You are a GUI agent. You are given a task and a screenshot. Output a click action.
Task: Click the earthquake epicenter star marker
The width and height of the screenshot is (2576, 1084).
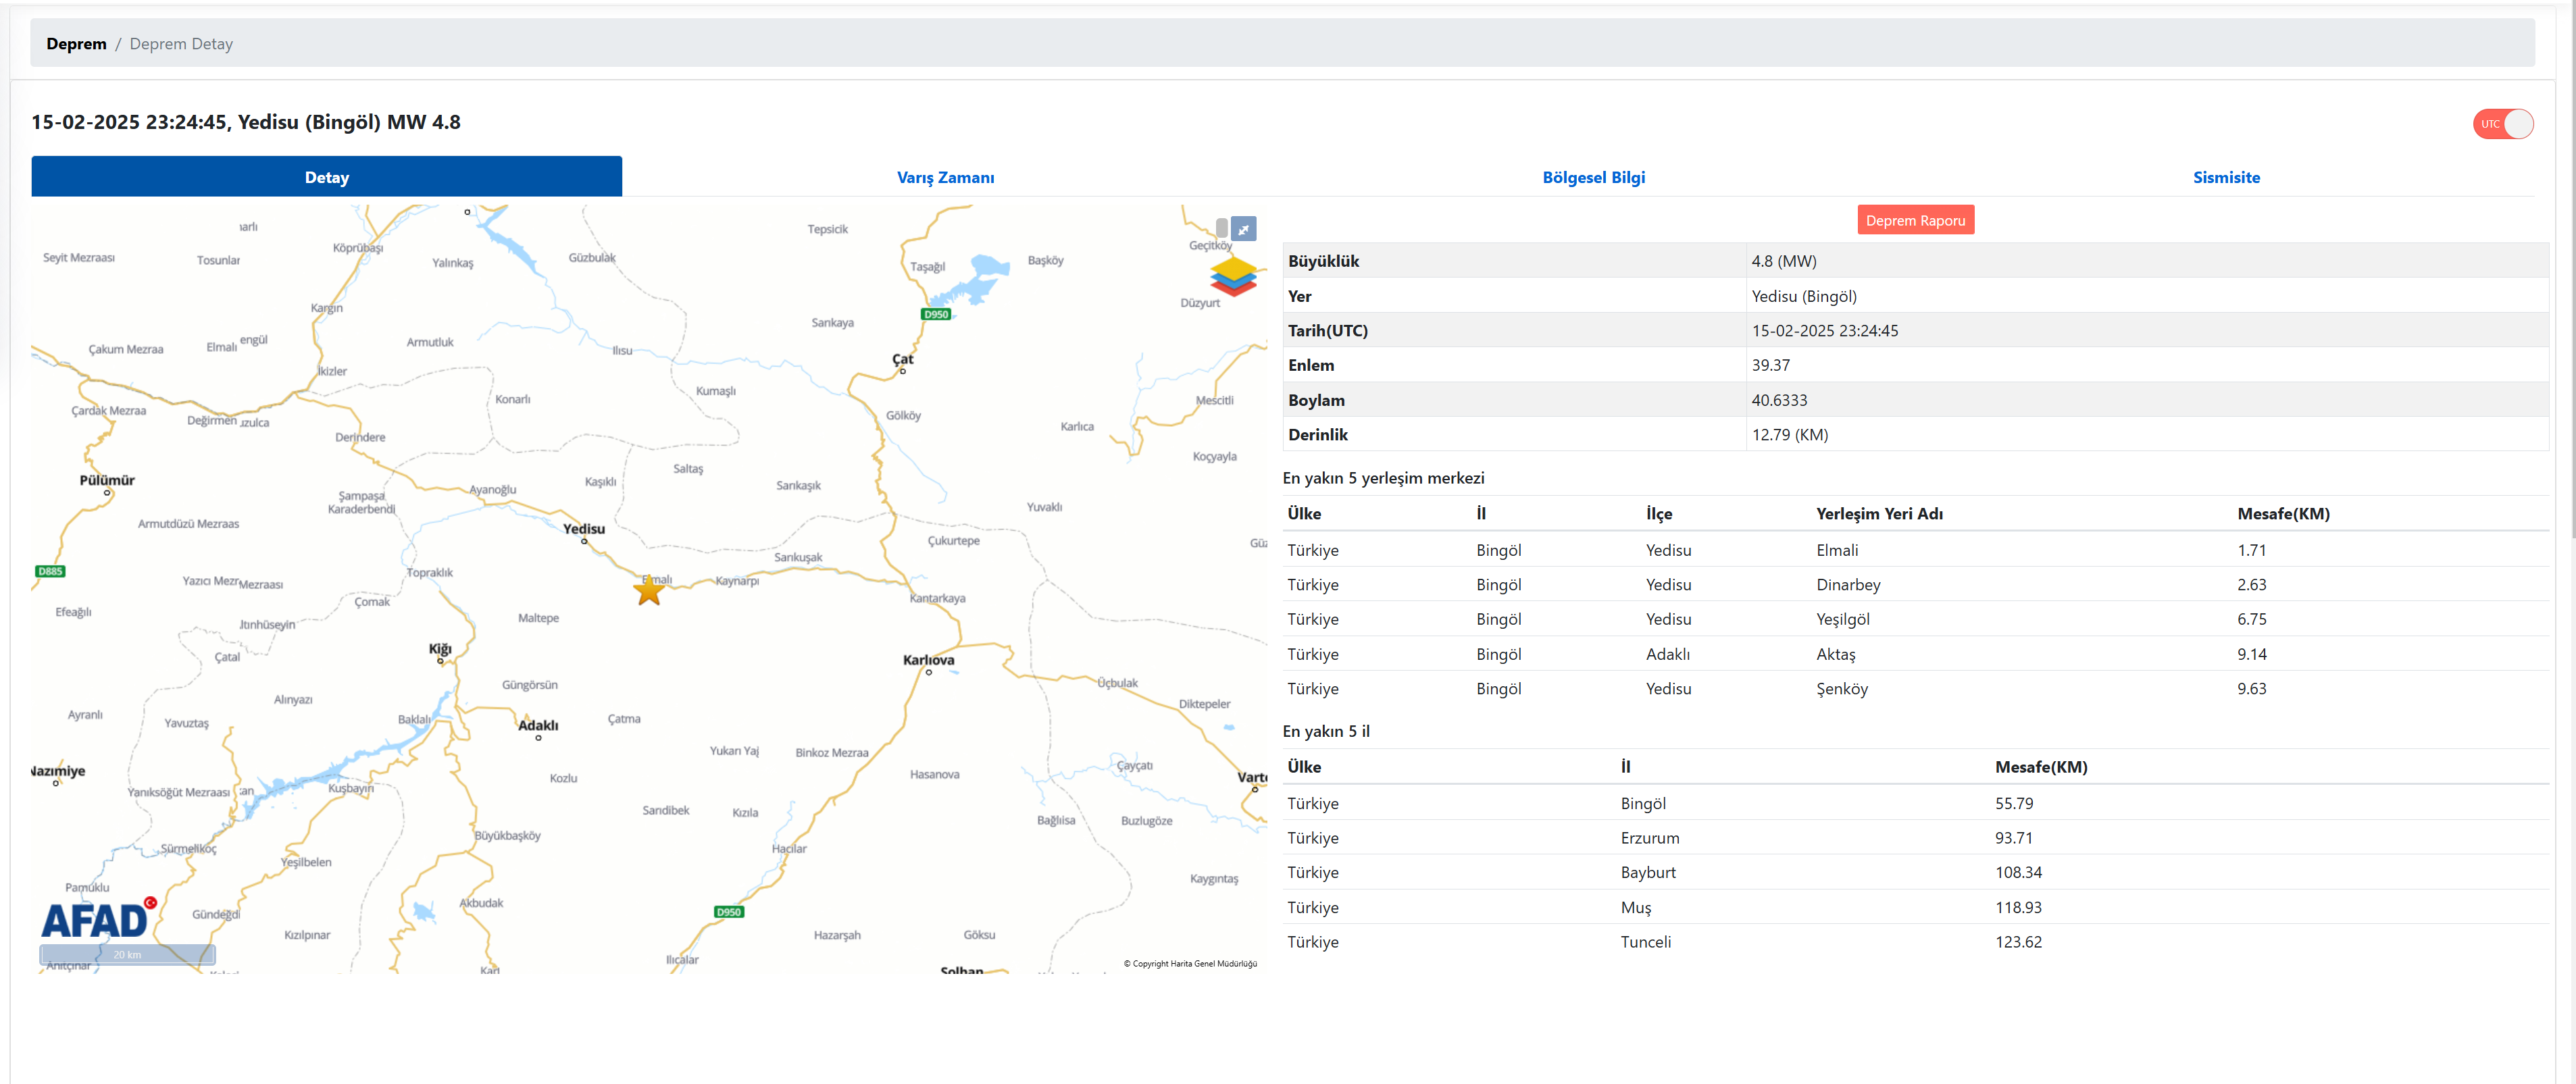[649, 590]
